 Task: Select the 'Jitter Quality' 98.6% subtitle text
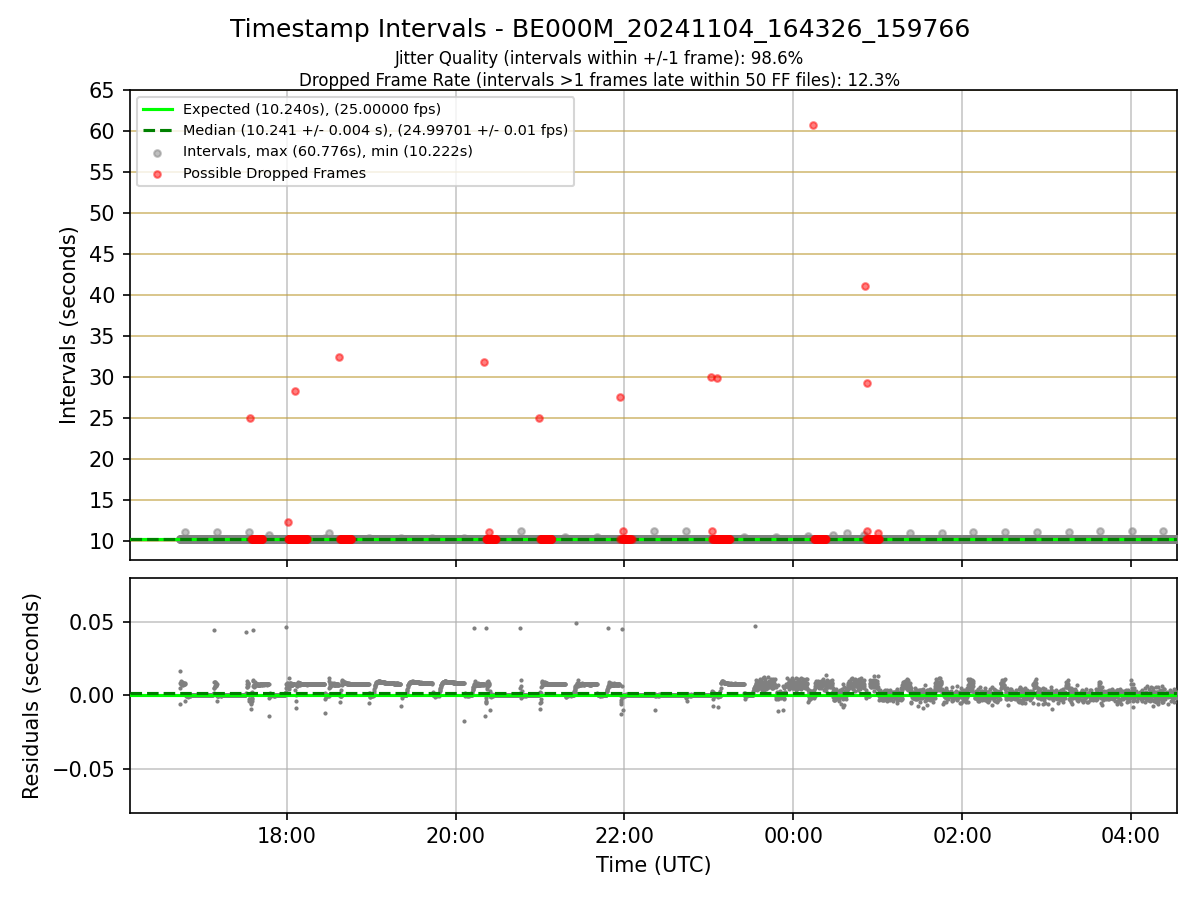coord(599,59)
